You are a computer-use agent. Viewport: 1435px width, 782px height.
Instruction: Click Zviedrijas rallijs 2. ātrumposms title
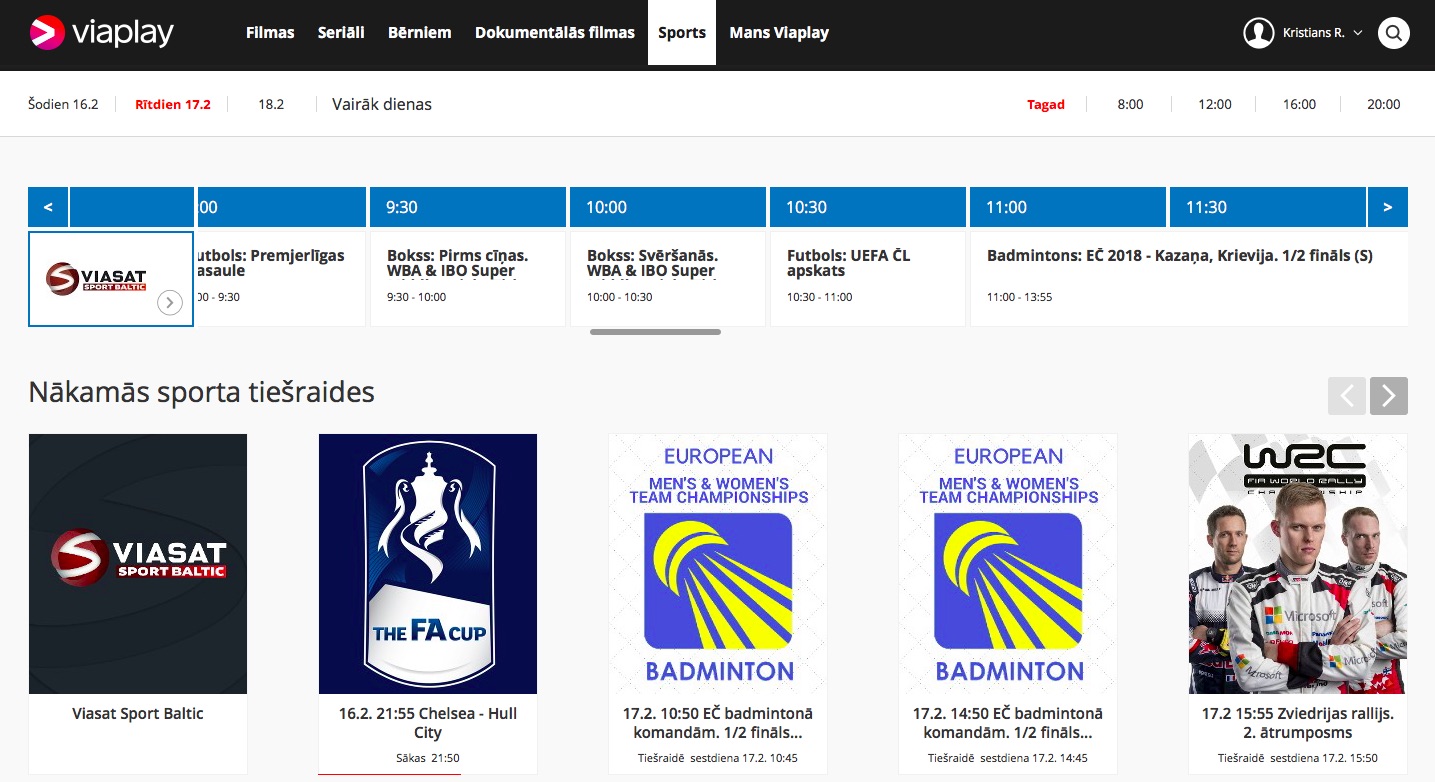[1298, 723]
